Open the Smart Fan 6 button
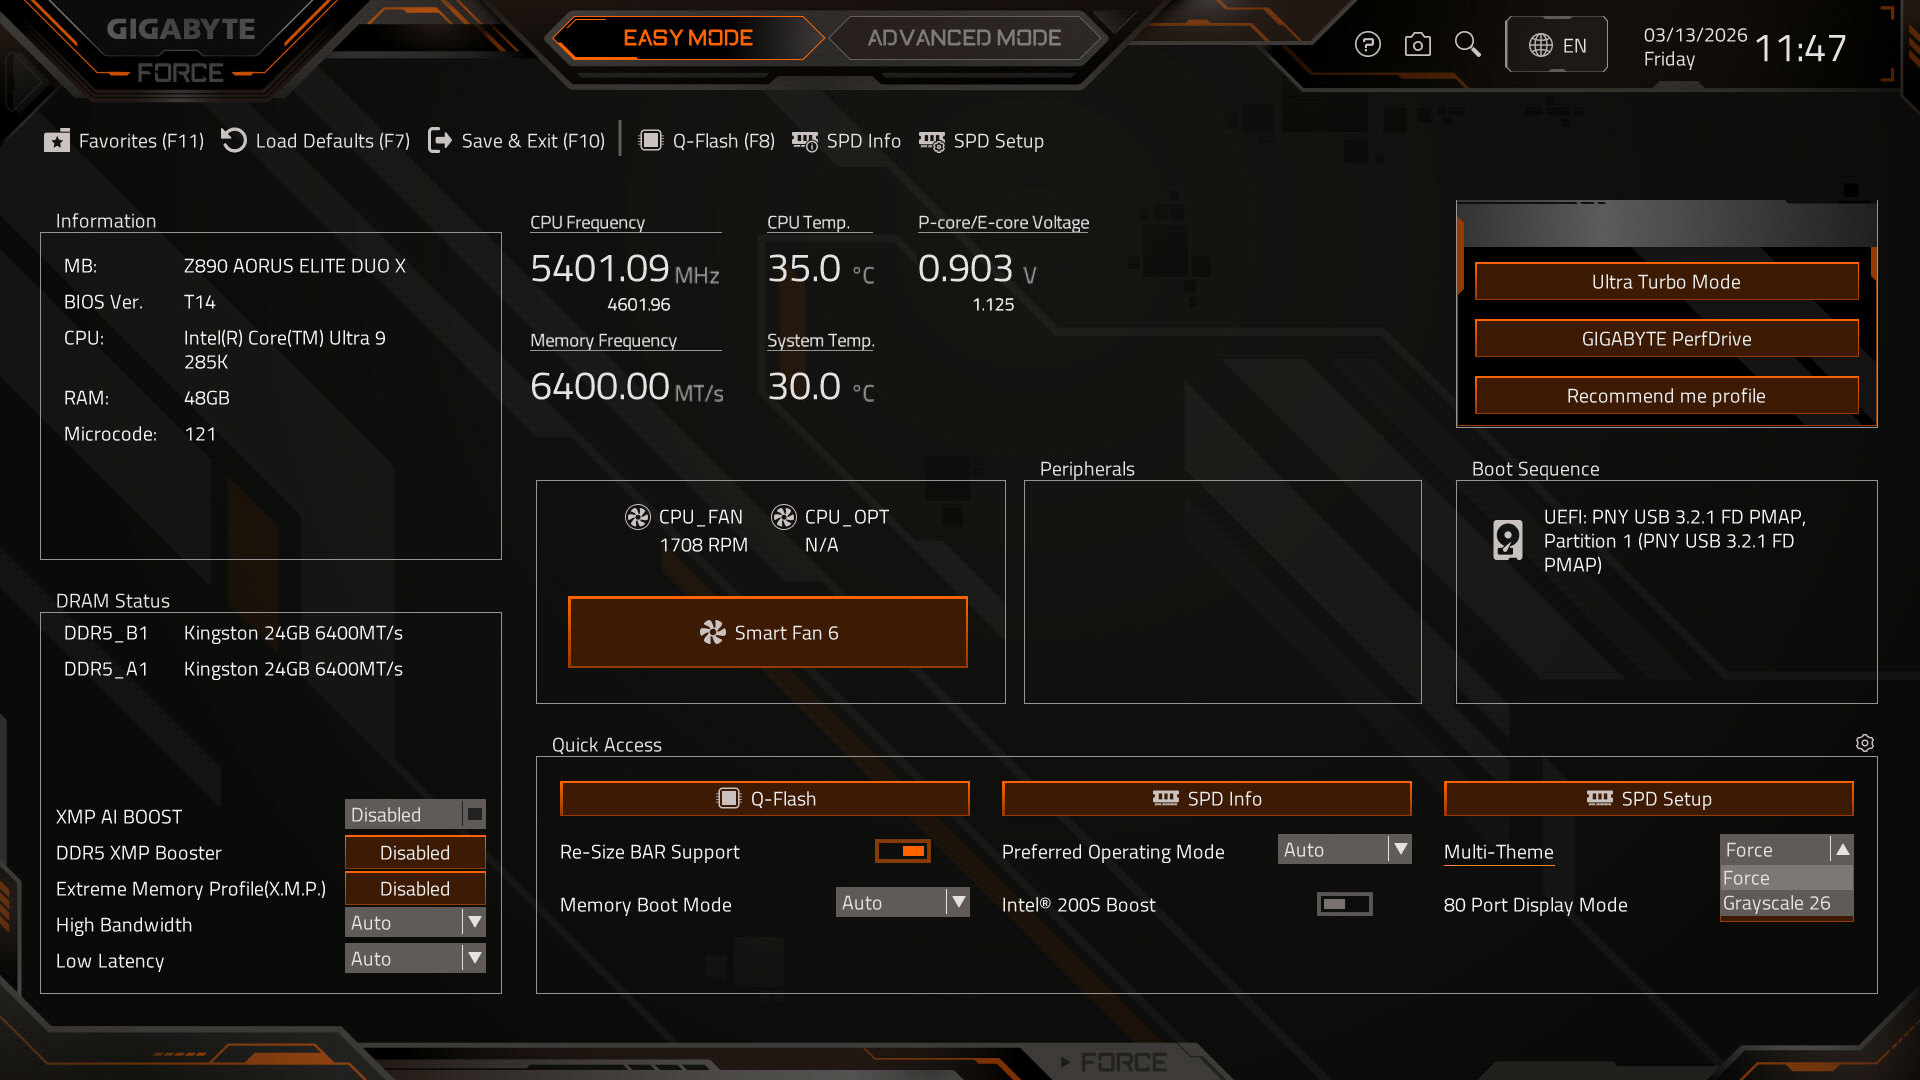The height and width of the screenshot is (1080, 1920). 767,632
